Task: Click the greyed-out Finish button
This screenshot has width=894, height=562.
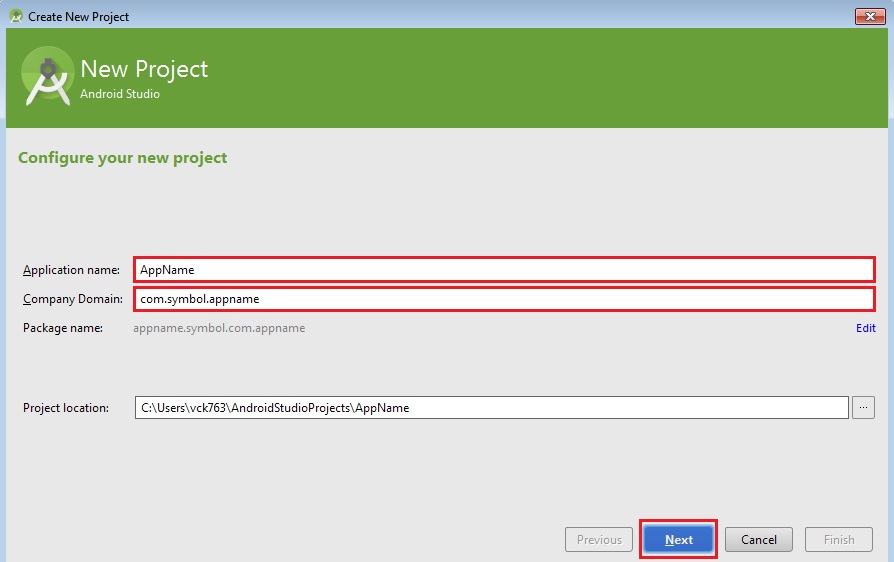Action: [x=838, y=540]
